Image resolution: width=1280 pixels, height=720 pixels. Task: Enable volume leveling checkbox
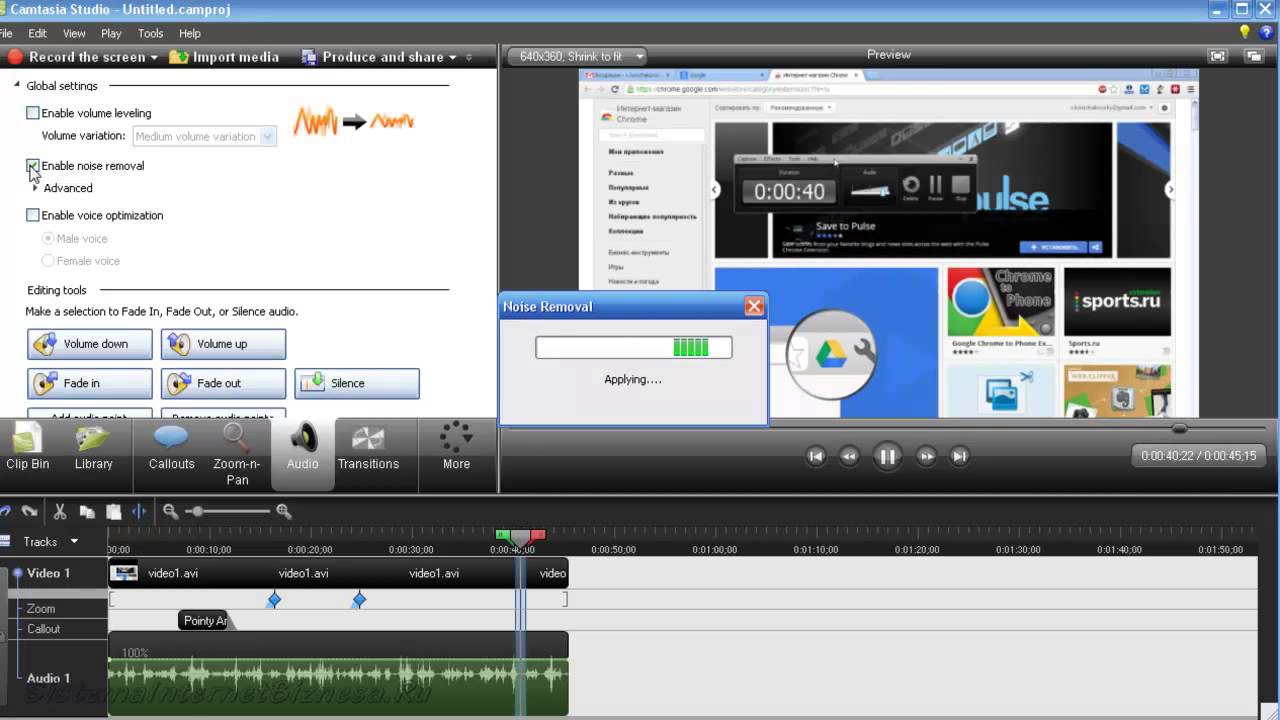pos(33,113)
